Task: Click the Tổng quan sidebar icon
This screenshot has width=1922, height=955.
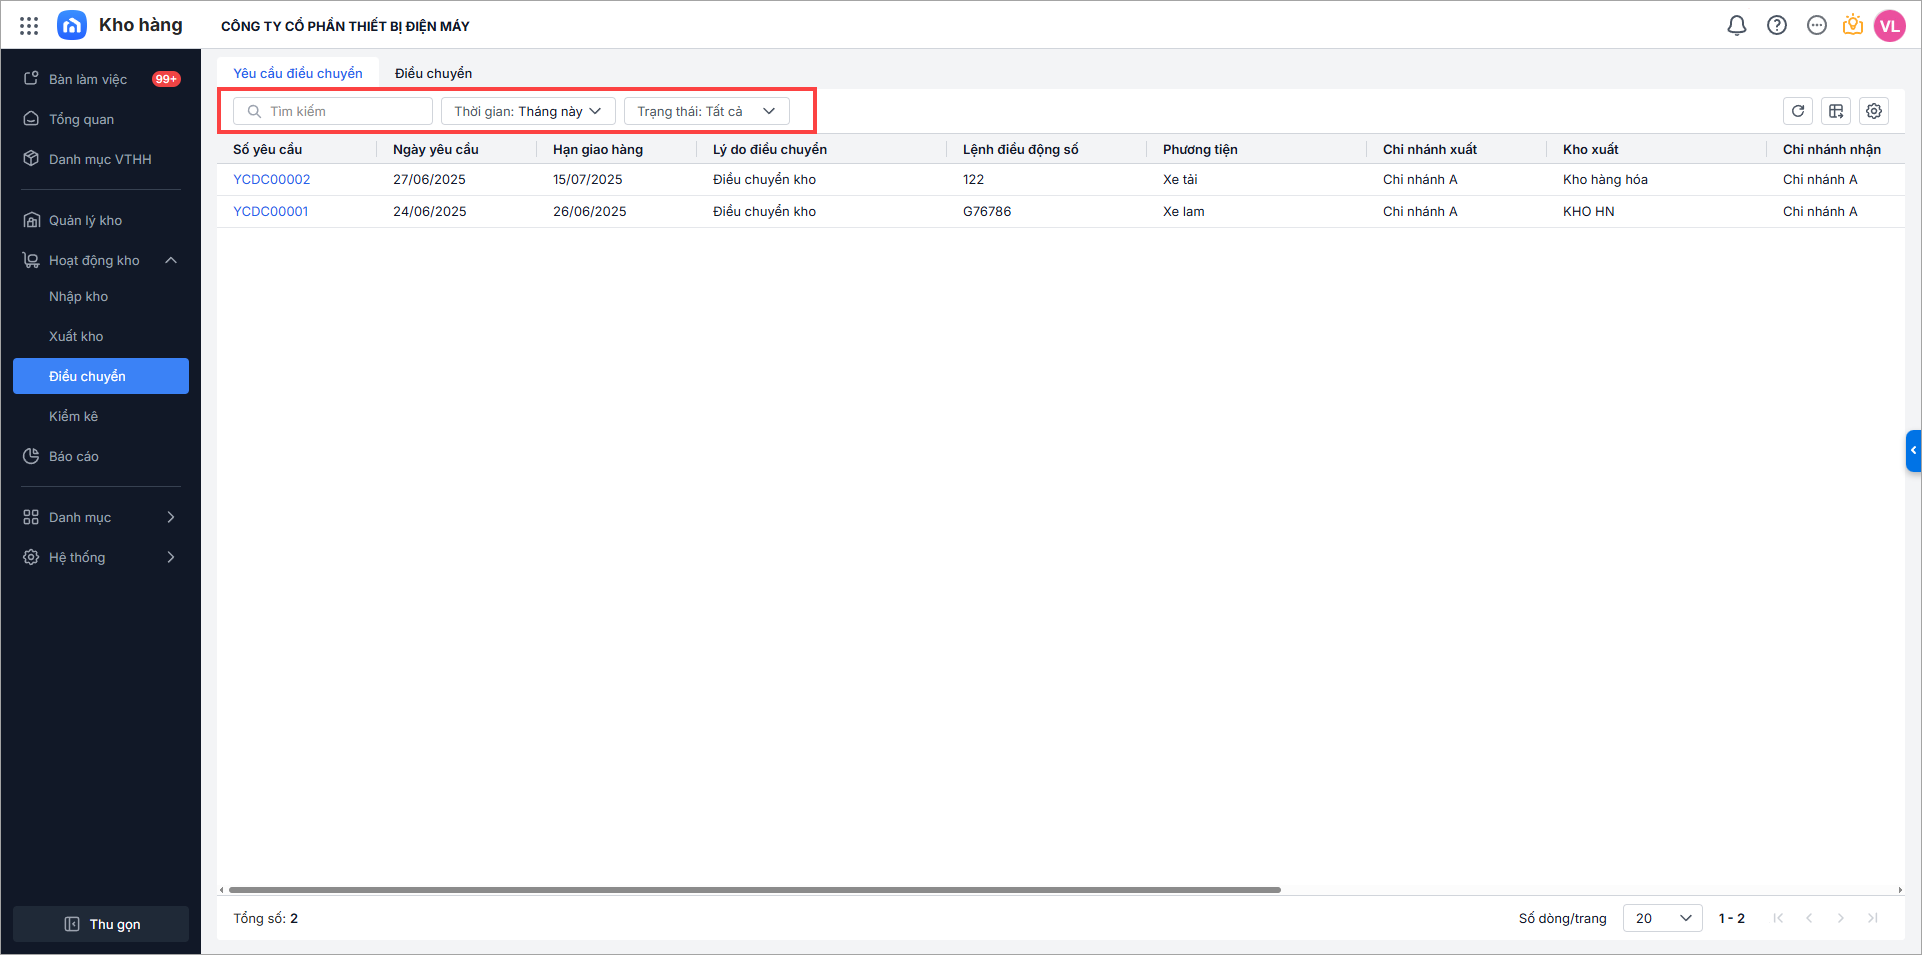Action: click(x=31, y=119)
